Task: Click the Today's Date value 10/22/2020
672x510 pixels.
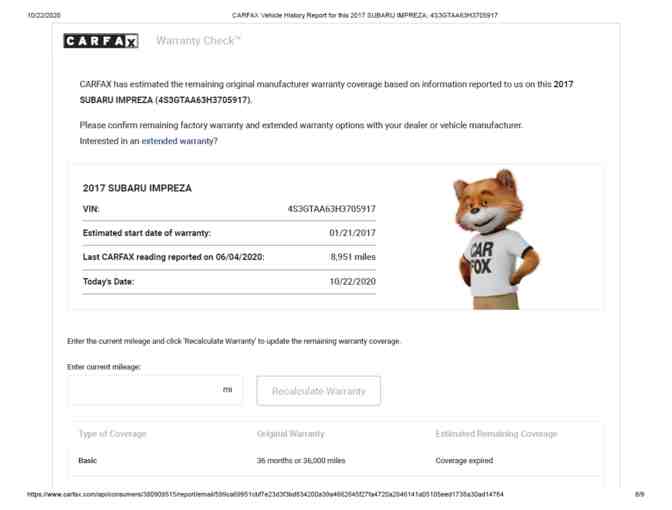Action: tap(352, 282)
